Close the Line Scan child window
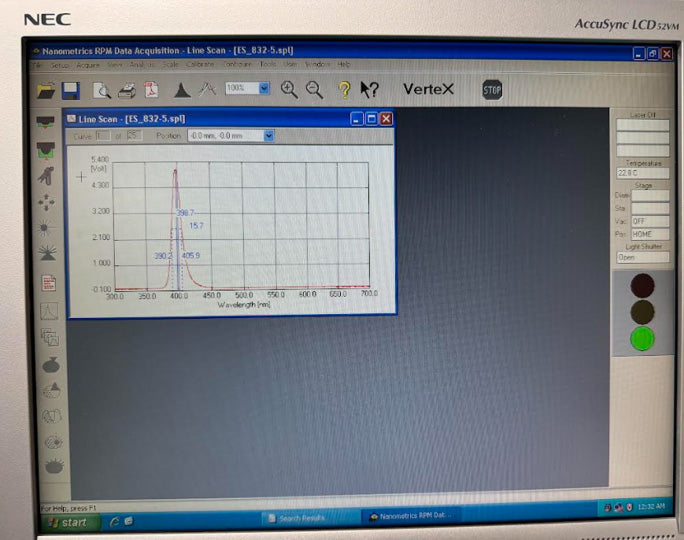684x540 pixels. coord(386,119)
